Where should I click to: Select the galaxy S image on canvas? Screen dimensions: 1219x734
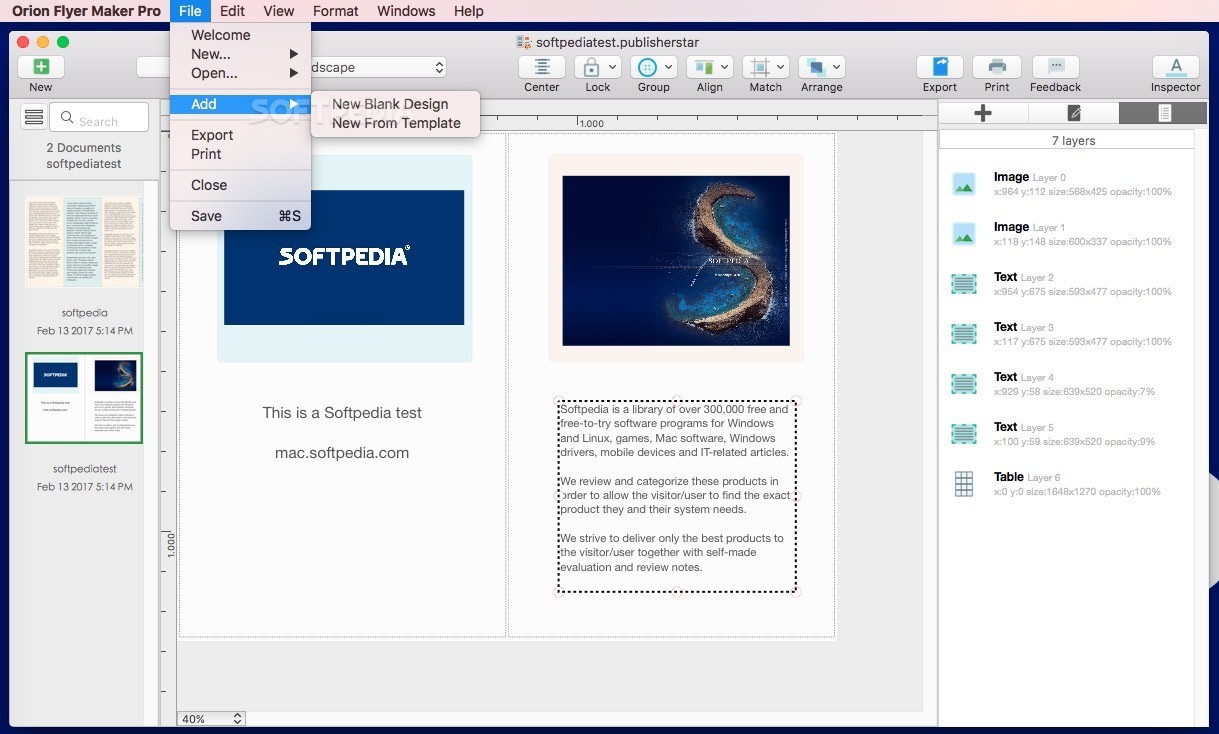[676, 261]
